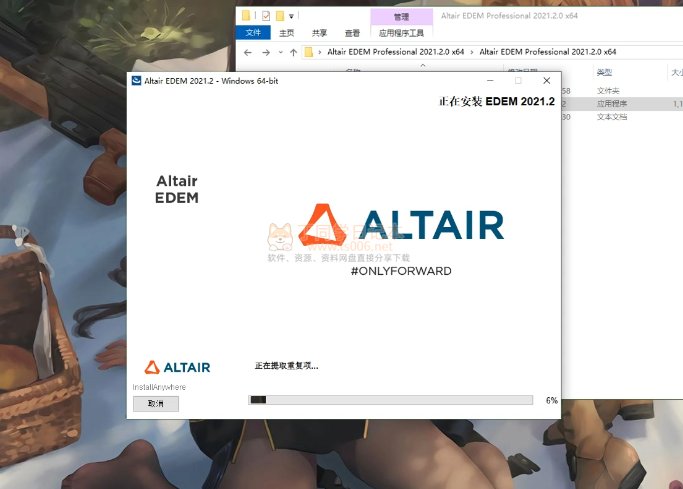Cancel the EDEM installation with the 取消 button

pos(156,404)
